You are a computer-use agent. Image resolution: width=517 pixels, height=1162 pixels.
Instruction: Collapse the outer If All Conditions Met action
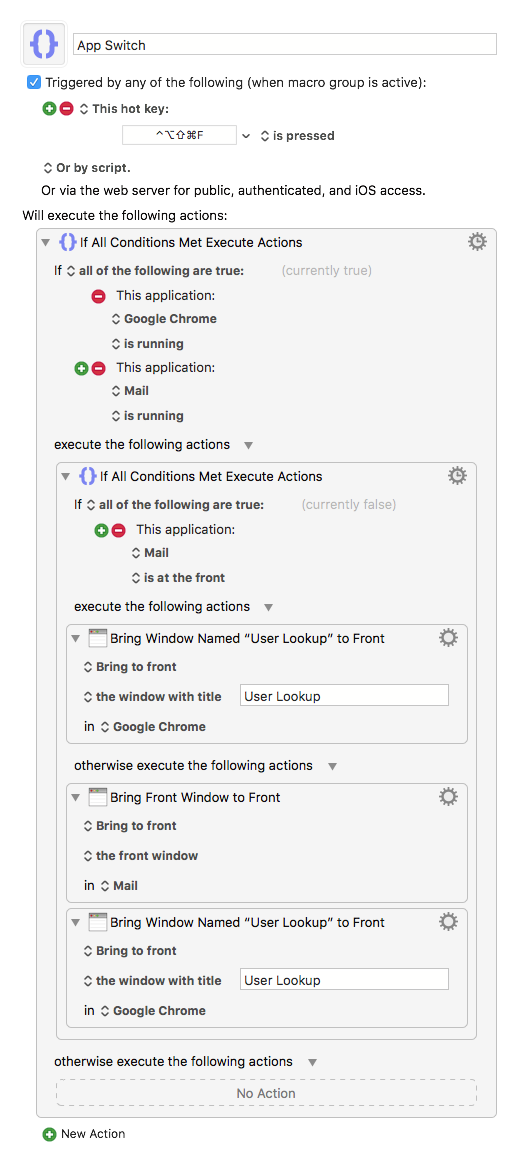pos(47,242)
